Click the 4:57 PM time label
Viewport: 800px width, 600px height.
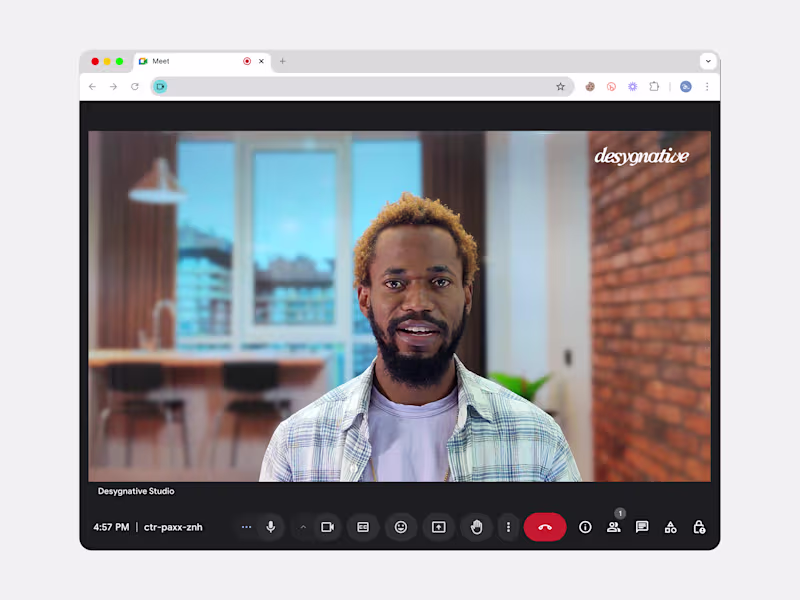click(x=111, y=527)
